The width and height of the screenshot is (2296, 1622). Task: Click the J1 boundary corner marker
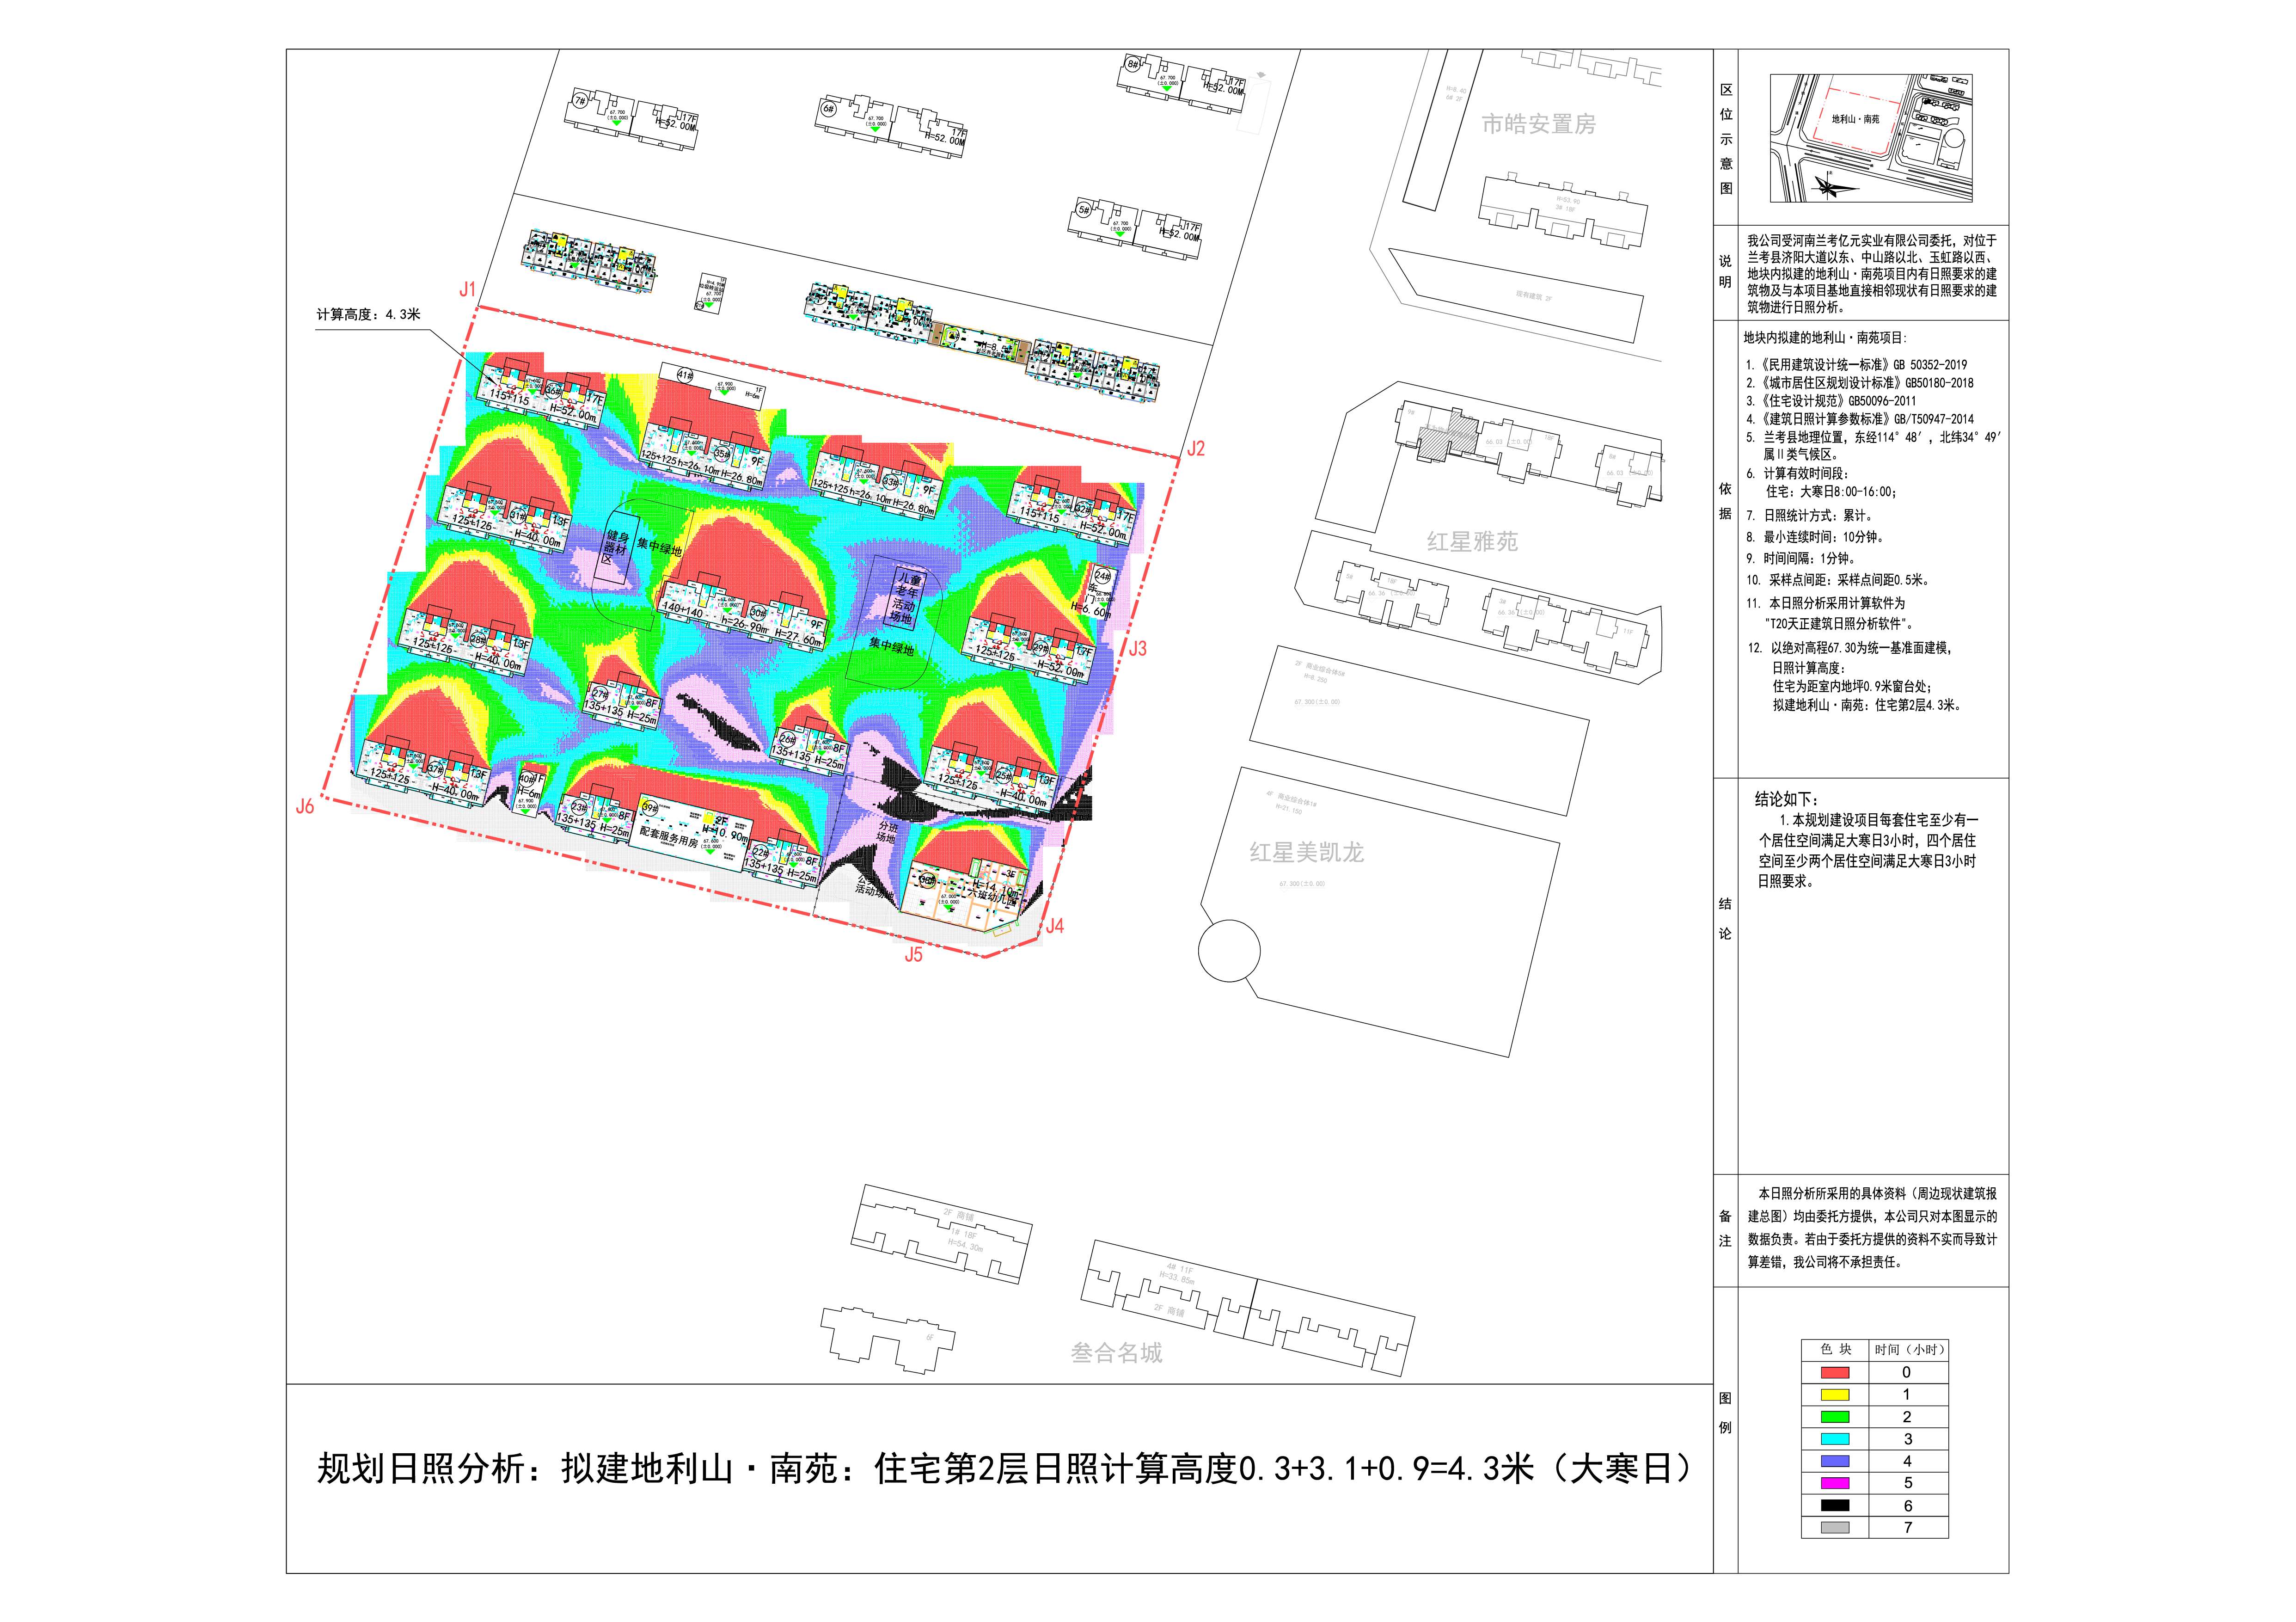coord(467,290)
